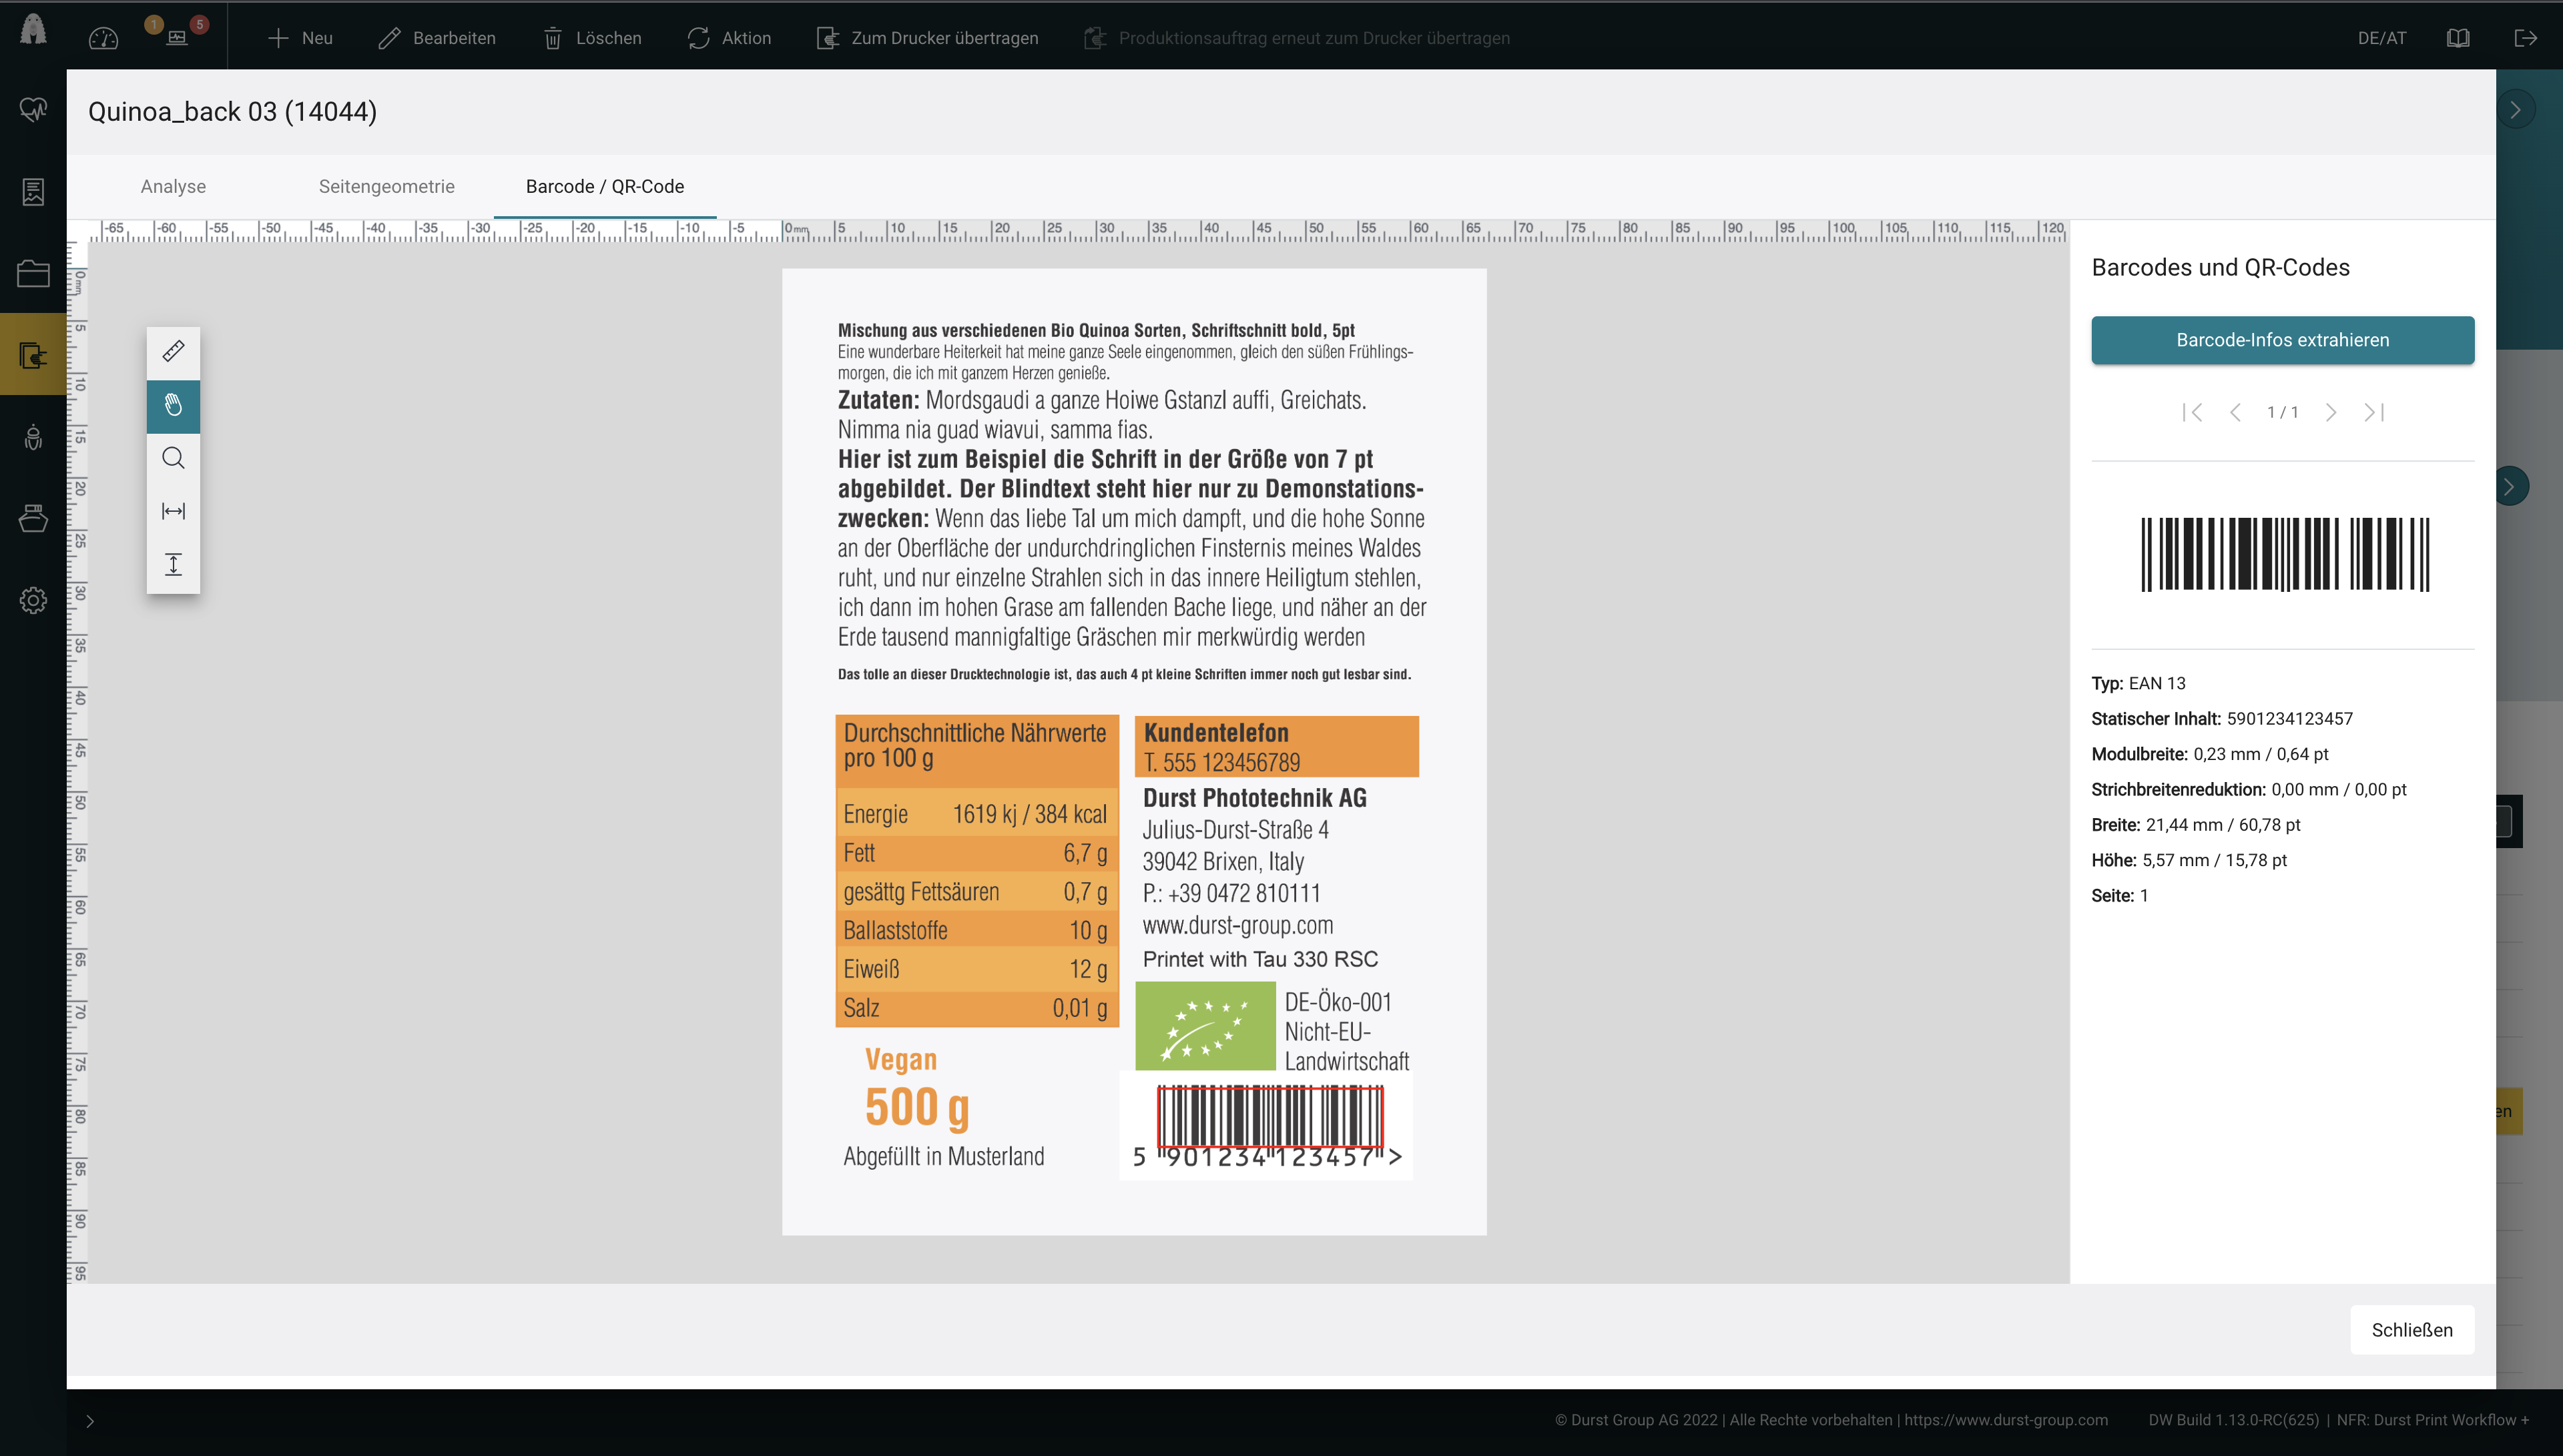The width and height of the screenshot is (2563, 1456).
Task: Switch to the Analyse tab
Action: 173,186
